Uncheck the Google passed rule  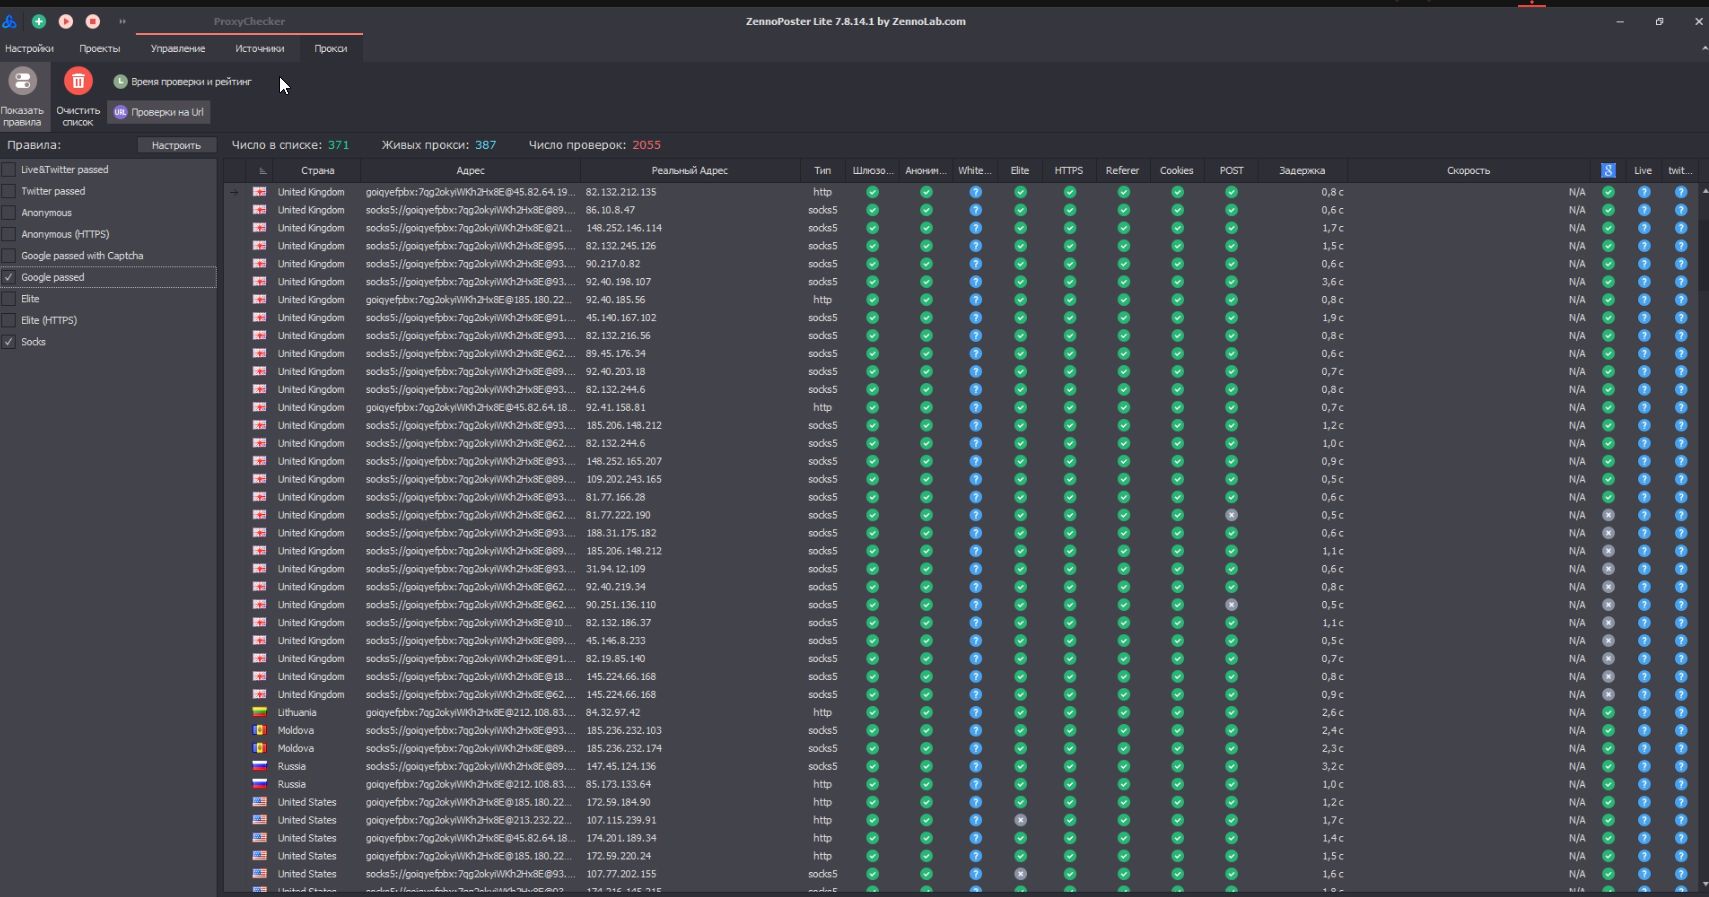point(9,278)
